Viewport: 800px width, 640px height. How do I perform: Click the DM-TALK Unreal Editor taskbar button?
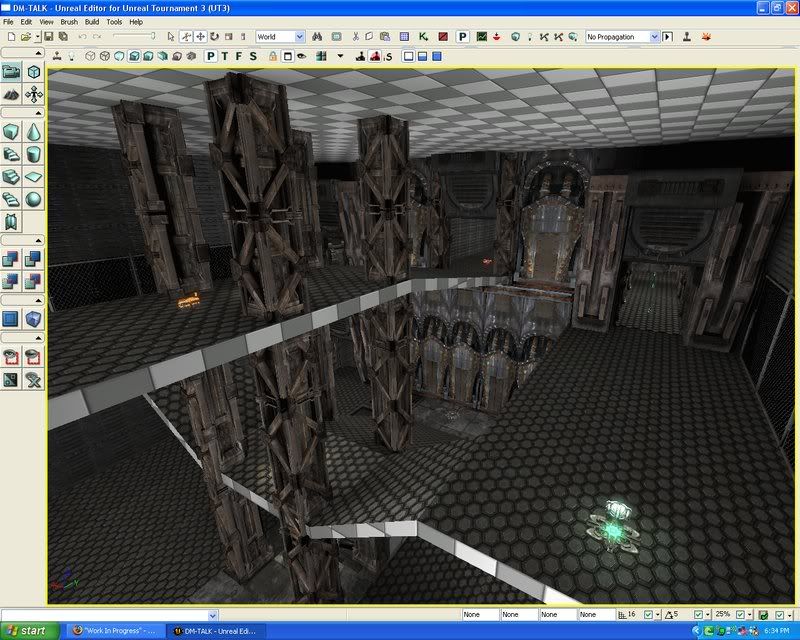tap(217, 631)
